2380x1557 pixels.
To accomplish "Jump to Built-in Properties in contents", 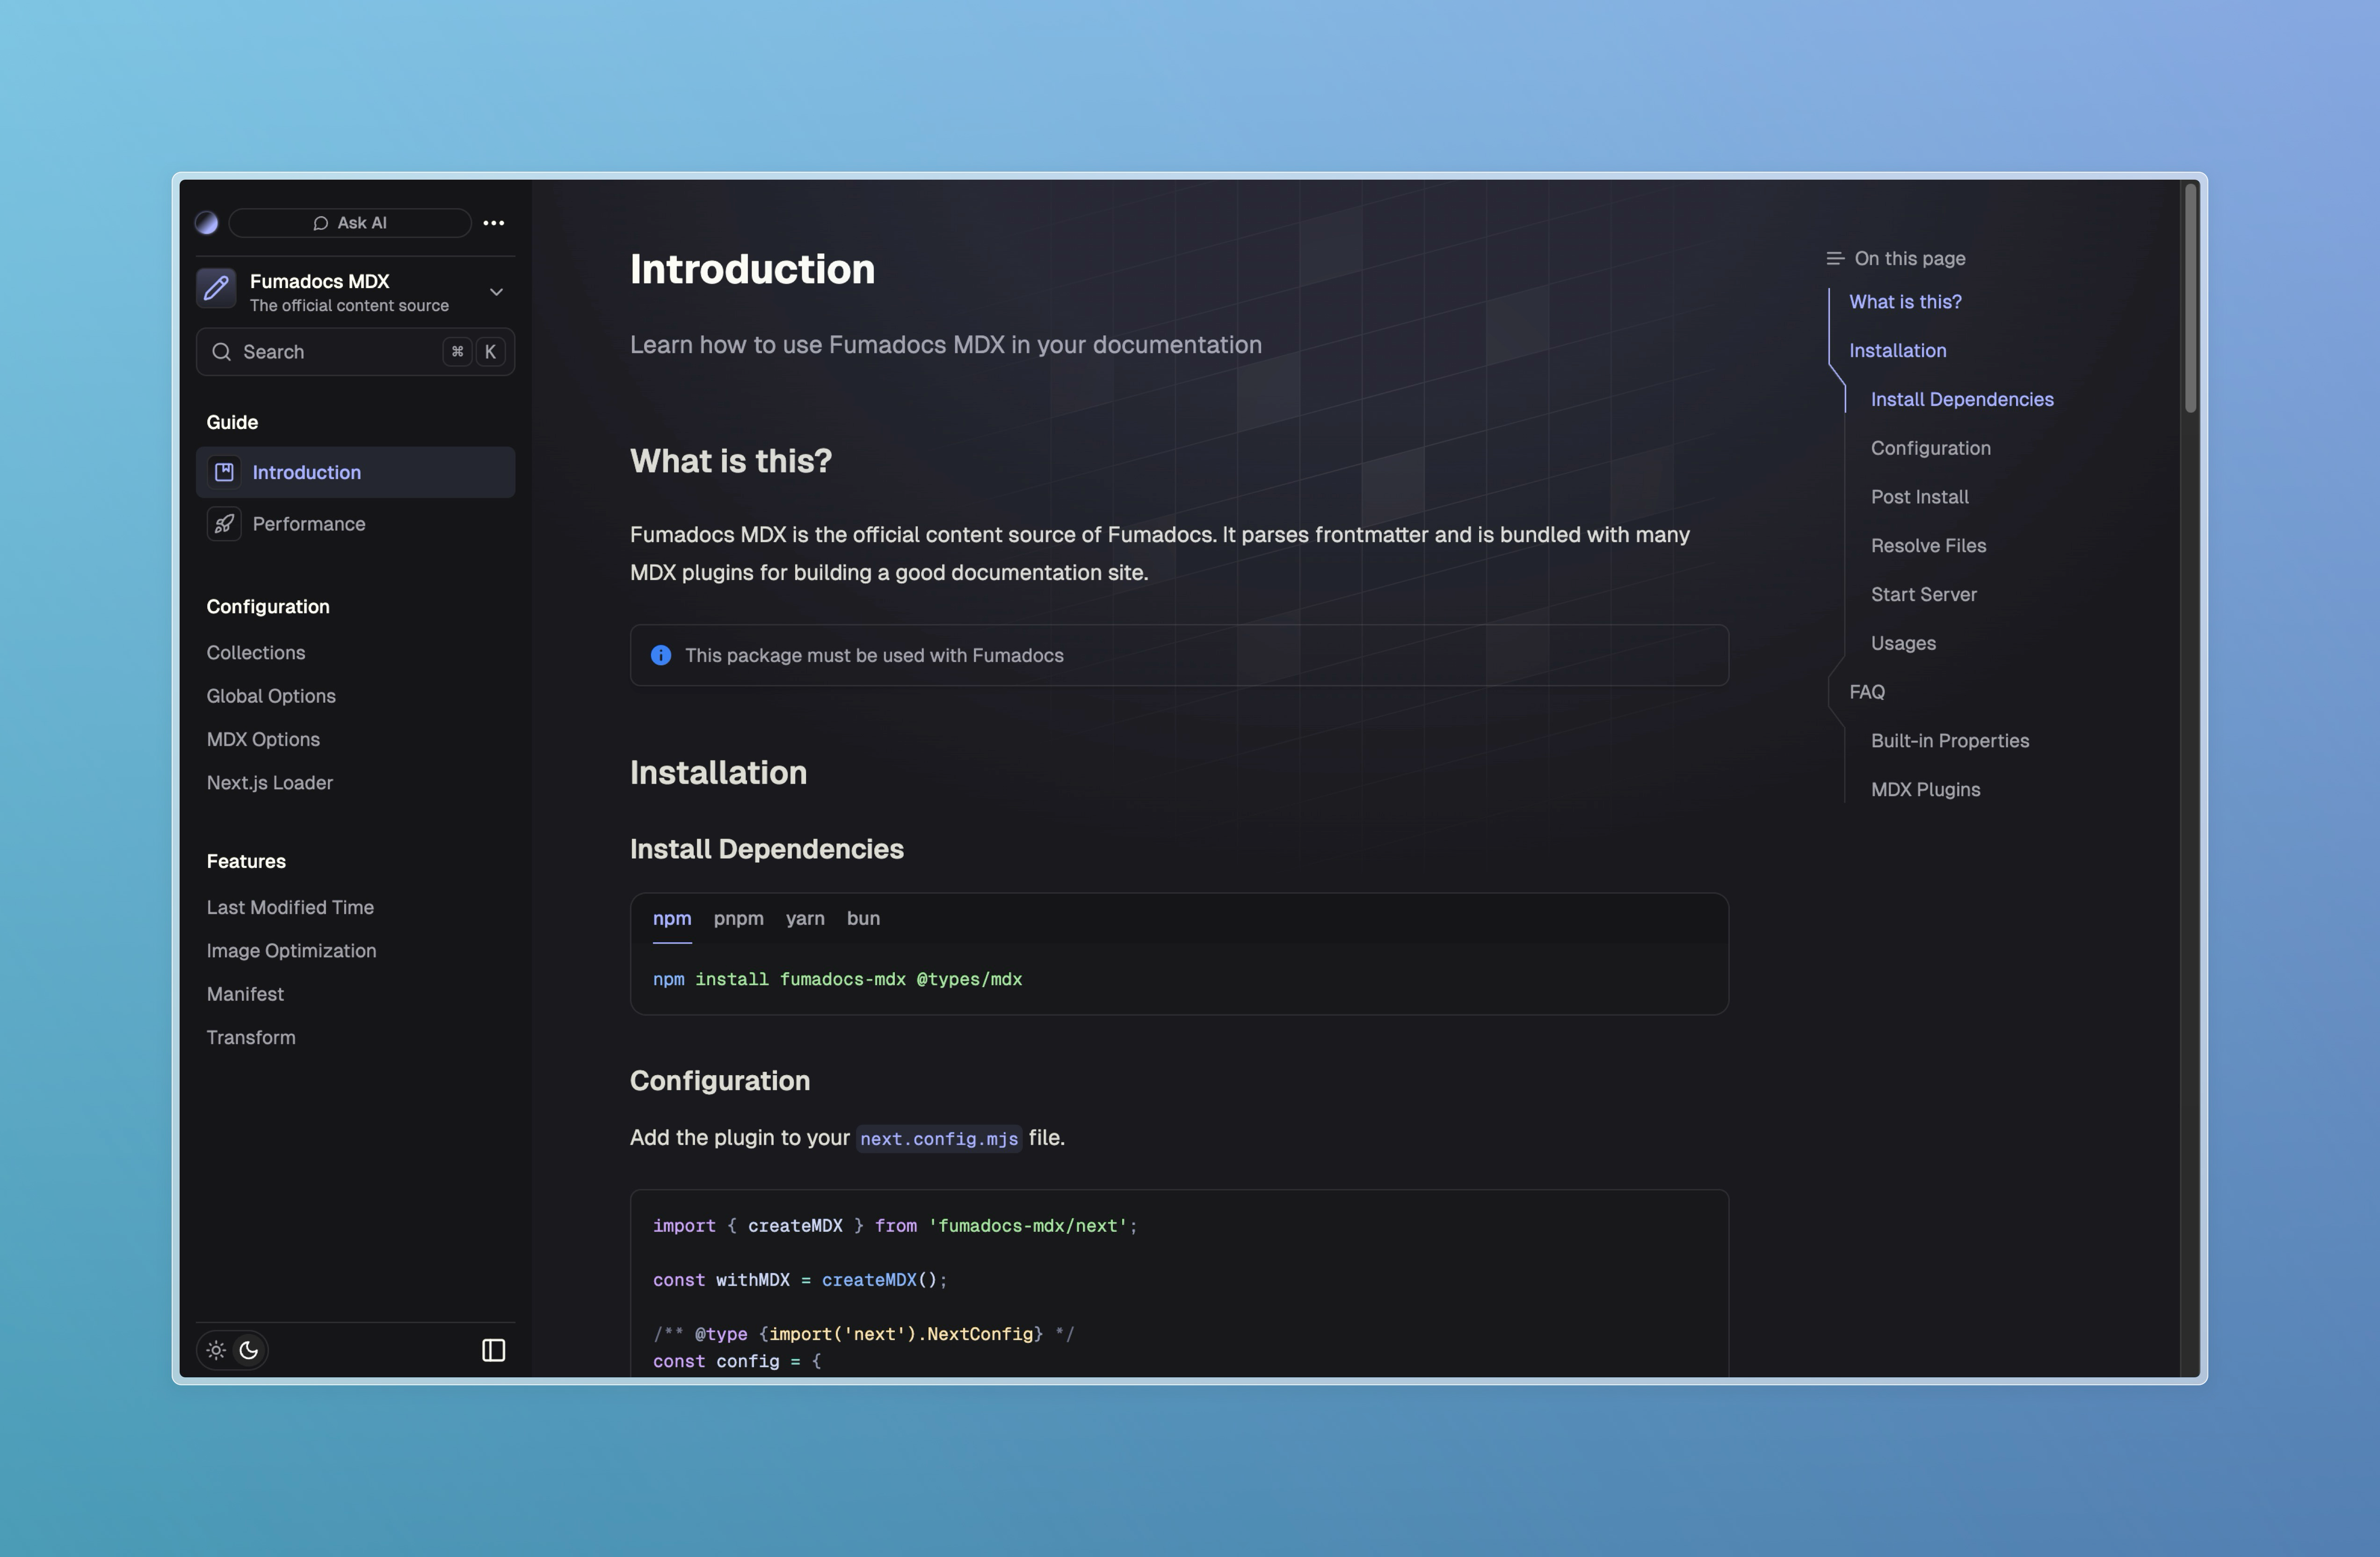I will pos(1949,741).
